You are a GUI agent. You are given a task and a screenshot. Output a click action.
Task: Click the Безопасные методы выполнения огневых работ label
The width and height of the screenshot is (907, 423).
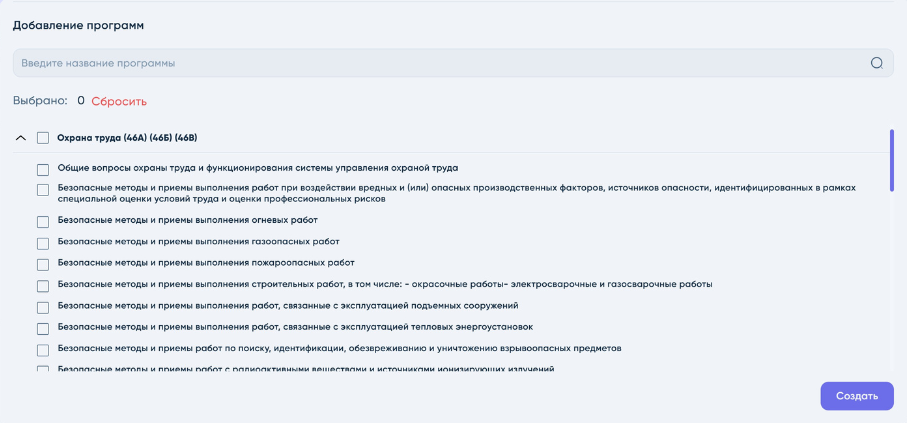(187, 220)
